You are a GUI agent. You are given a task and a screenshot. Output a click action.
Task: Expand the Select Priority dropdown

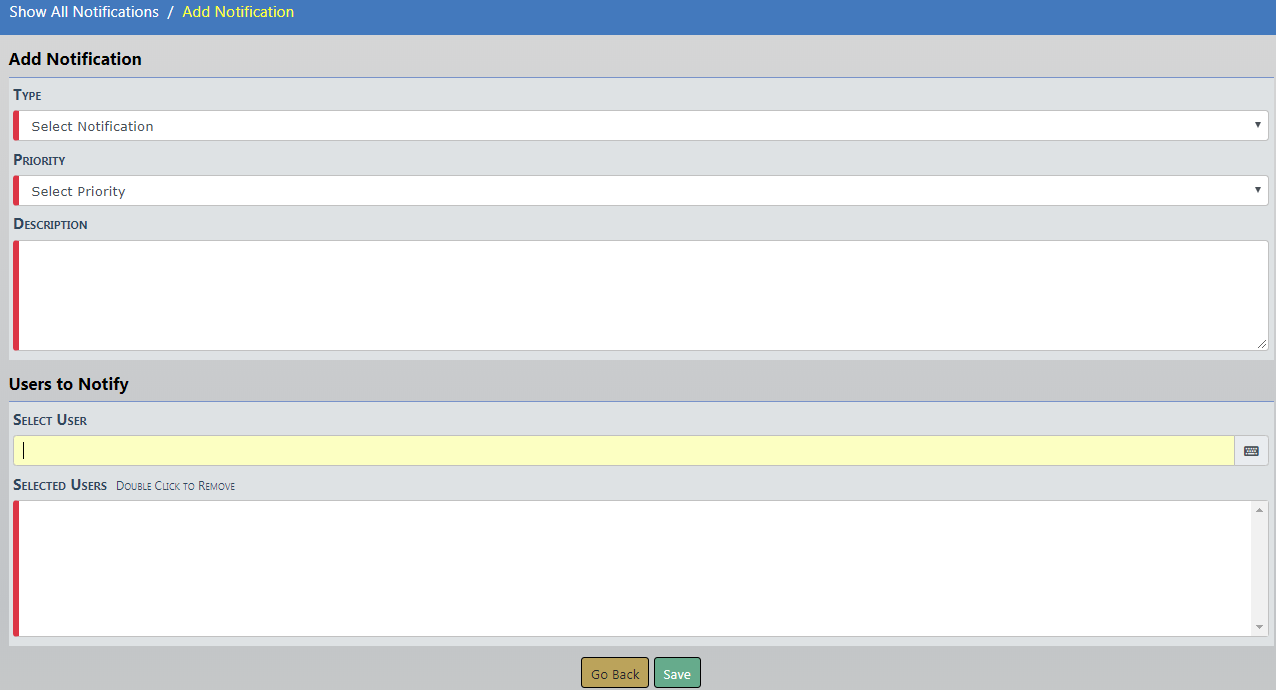(x=641, y=191)
